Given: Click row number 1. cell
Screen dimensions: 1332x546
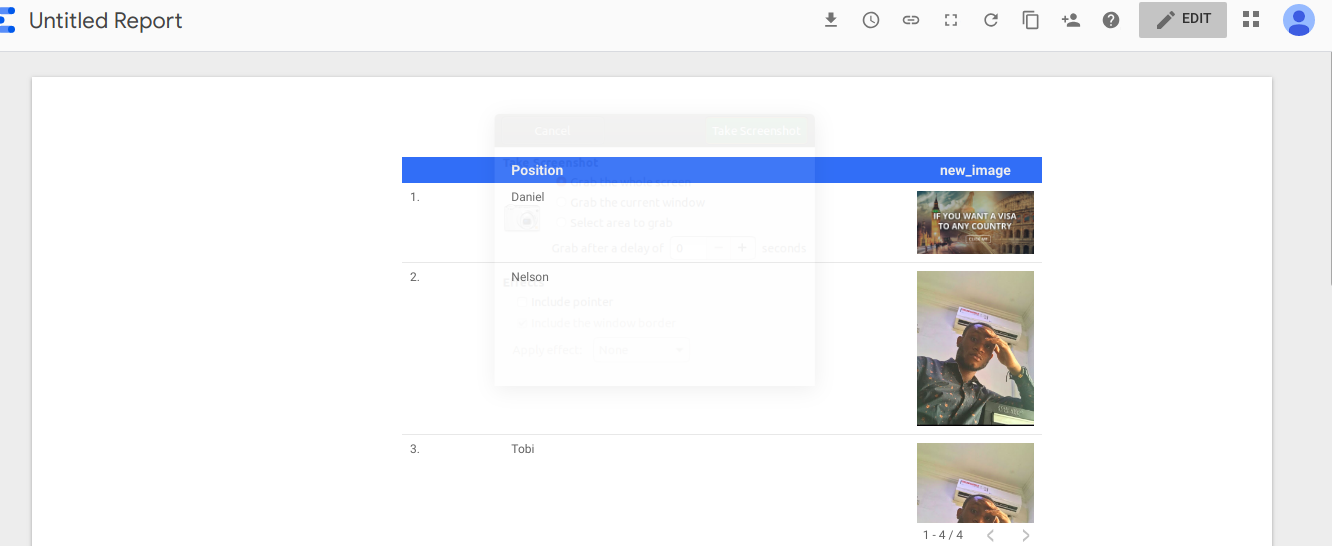Looking at the screenshot, I should point(415,197).
